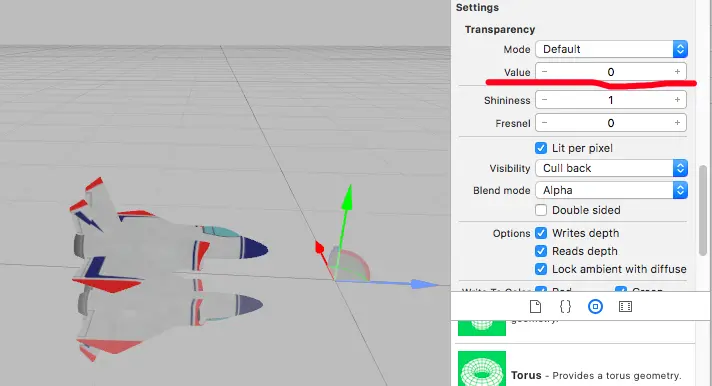
Task: Open the Transparency Mode dropdown
Action: pos(612,49)
